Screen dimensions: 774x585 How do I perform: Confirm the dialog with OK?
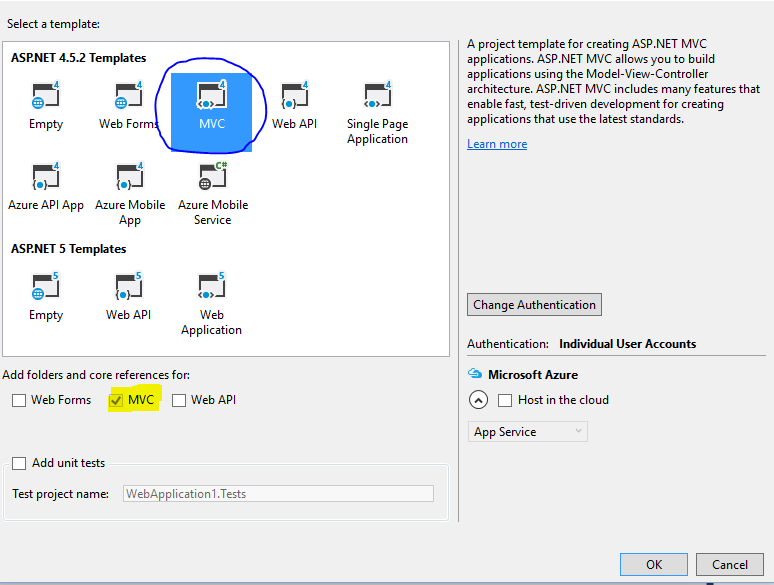[x=654, y=564]
